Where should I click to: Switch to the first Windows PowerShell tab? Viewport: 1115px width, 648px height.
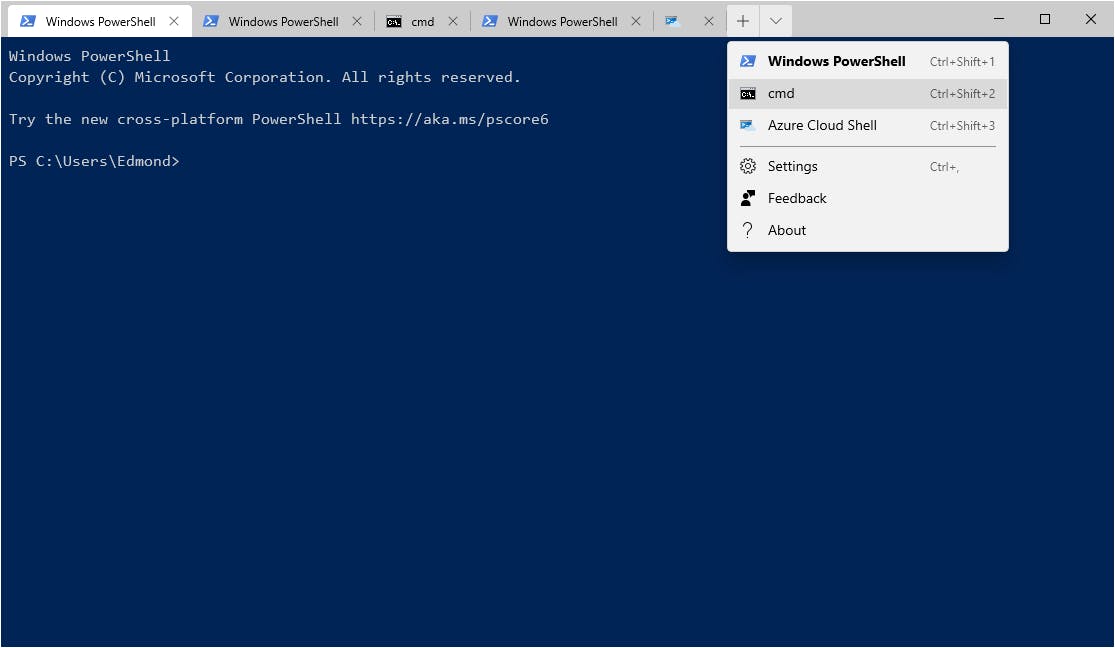pyautogui.click(x=100, y=21)
